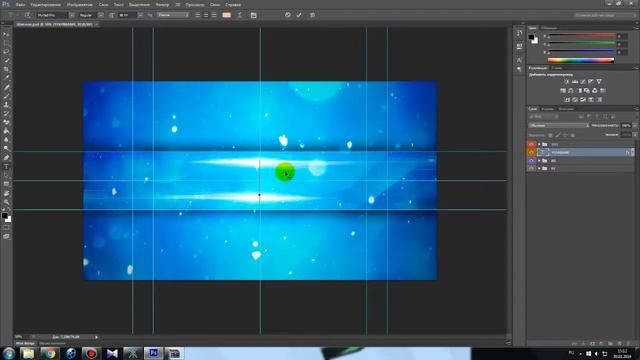Toggle Quick Mask mode
This screenshot has width=640, height=360.
[6, 228]
